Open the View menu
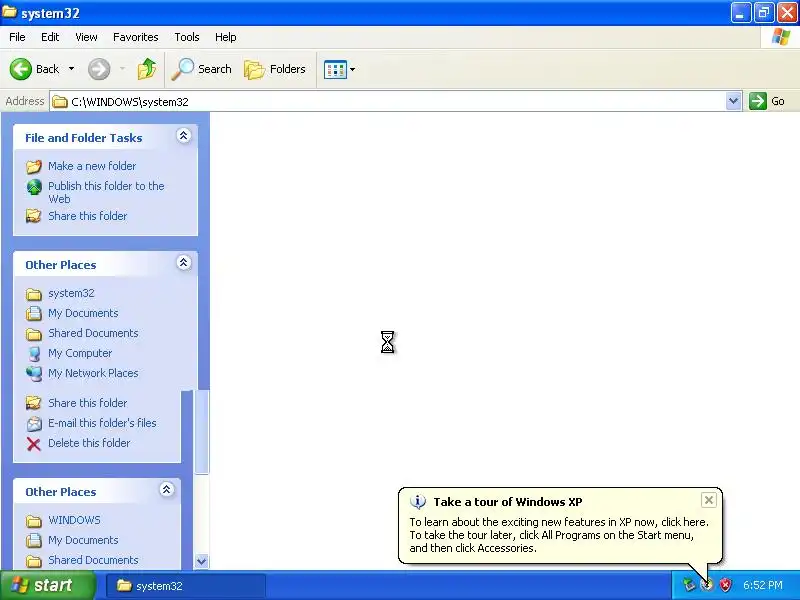The image size is (800, 600). [x=86, y=37]
